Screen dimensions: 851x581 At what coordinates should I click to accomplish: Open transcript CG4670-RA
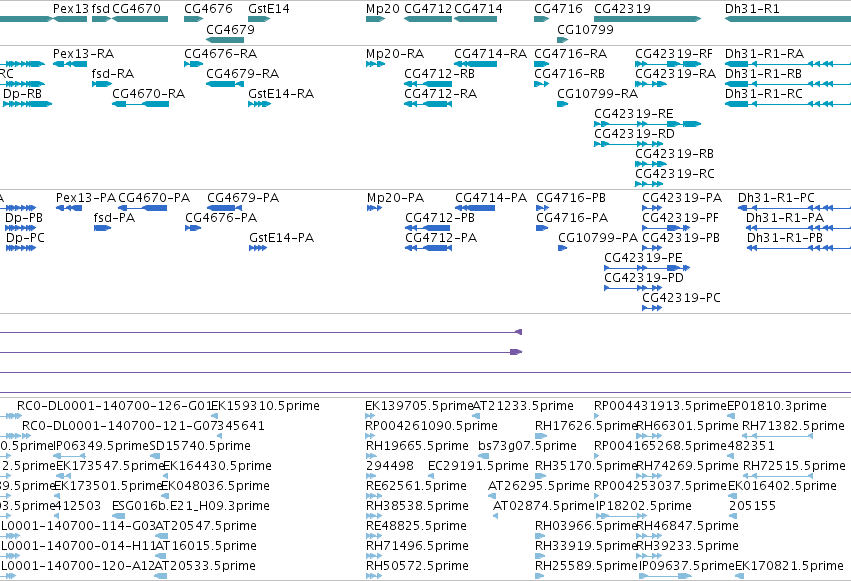point(141,104)
